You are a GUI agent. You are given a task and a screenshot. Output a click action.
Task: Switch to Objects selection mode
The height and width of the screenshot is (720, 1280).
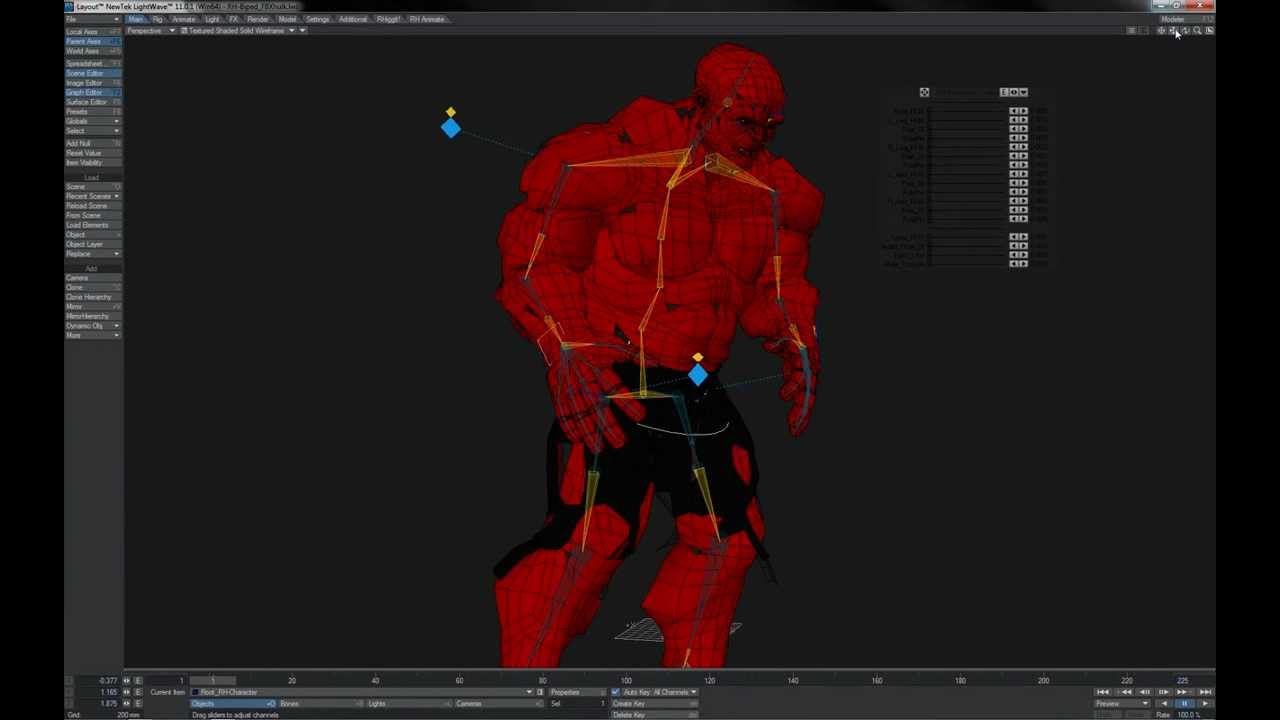(x=233, y=704)
